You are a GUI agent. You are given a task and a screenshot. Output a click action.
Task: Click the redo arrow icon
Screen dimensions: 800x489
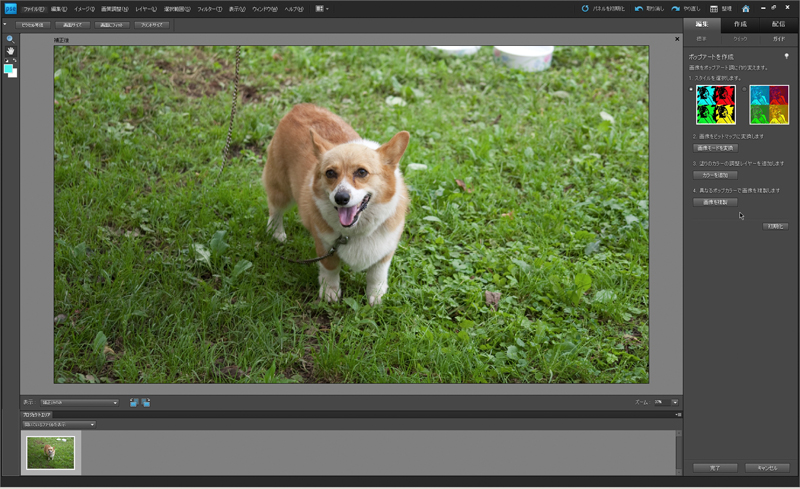[676, 9]
